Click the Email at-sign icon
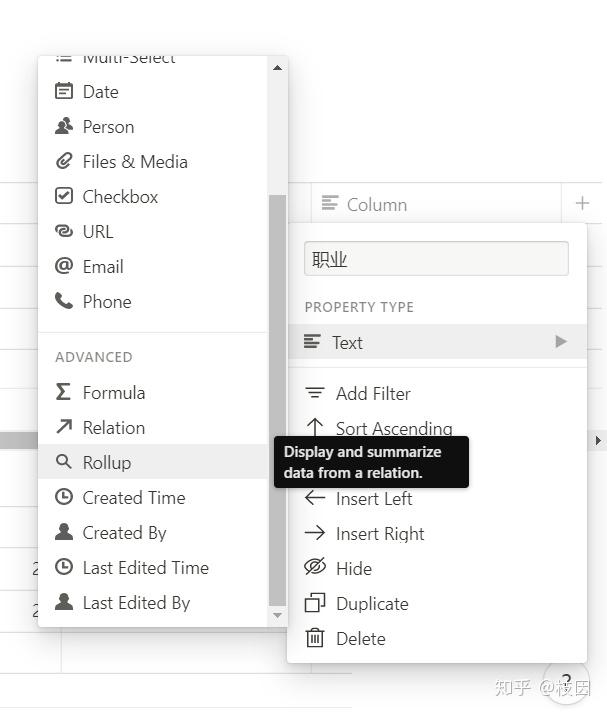This screenshot has width=607, height=714. [64, 266]
